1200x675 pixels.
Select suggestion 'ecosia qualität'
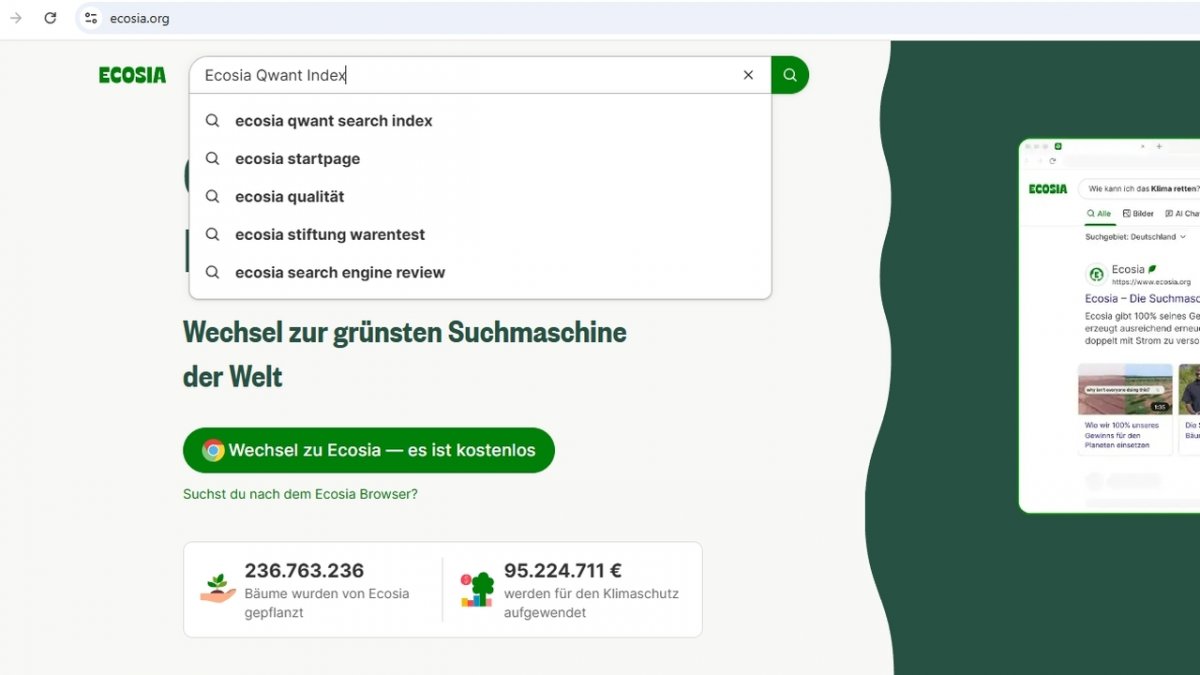point(480,197)
